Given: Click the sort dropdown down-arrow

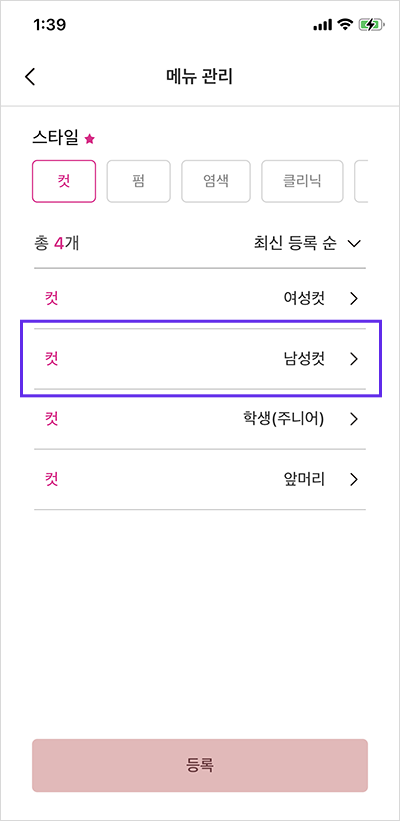Looking at the screenshot, I should (354, 243).
